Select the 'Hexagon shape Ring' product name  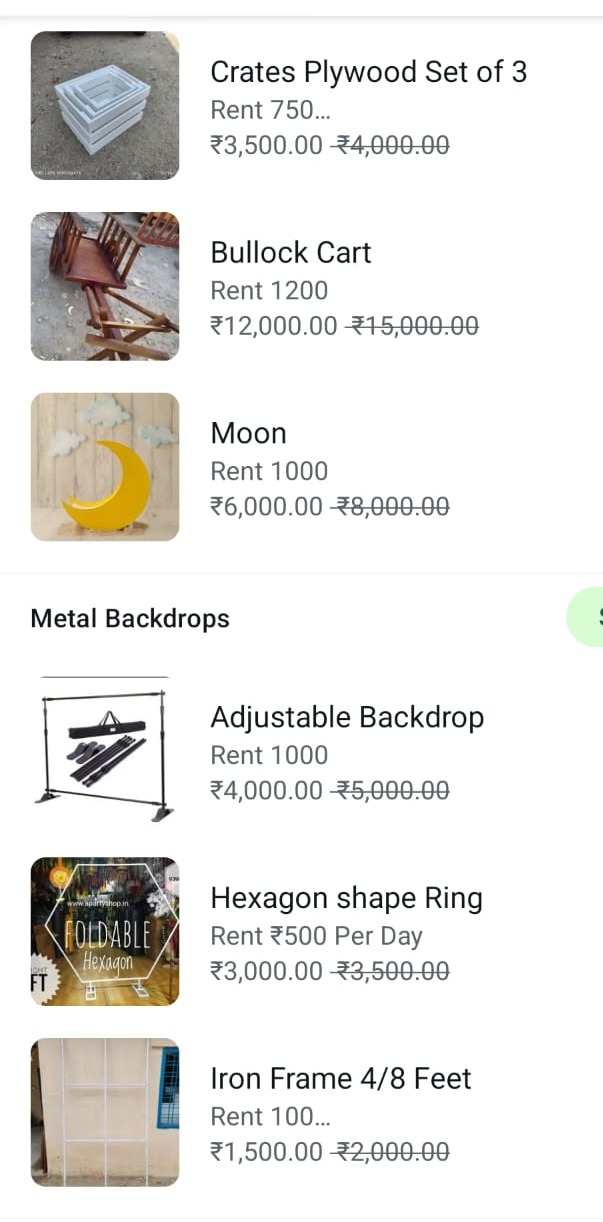pos(346,898)
